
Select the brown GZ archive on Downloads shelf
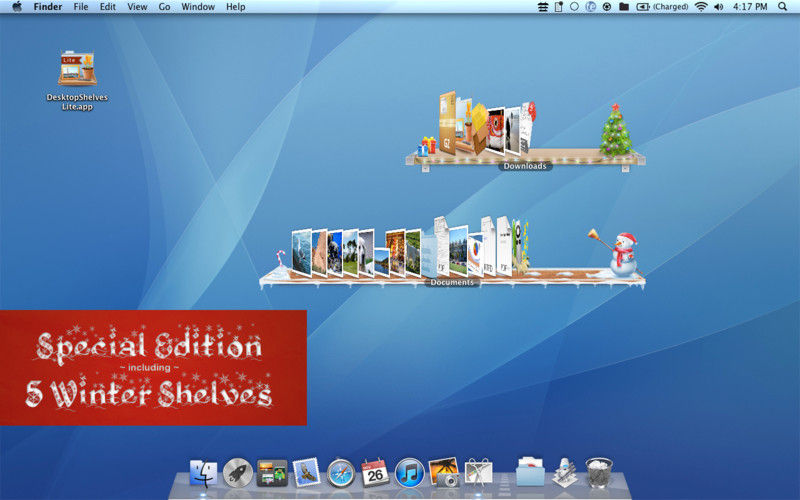447,123
